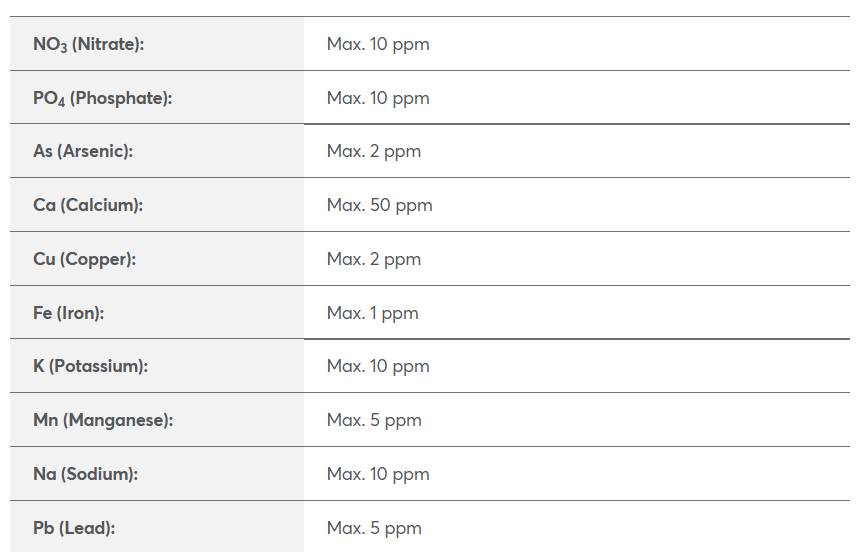Select the Ca (Calcium) label
This screenshot has height=552, width=856.
click(x=88, y=205)
